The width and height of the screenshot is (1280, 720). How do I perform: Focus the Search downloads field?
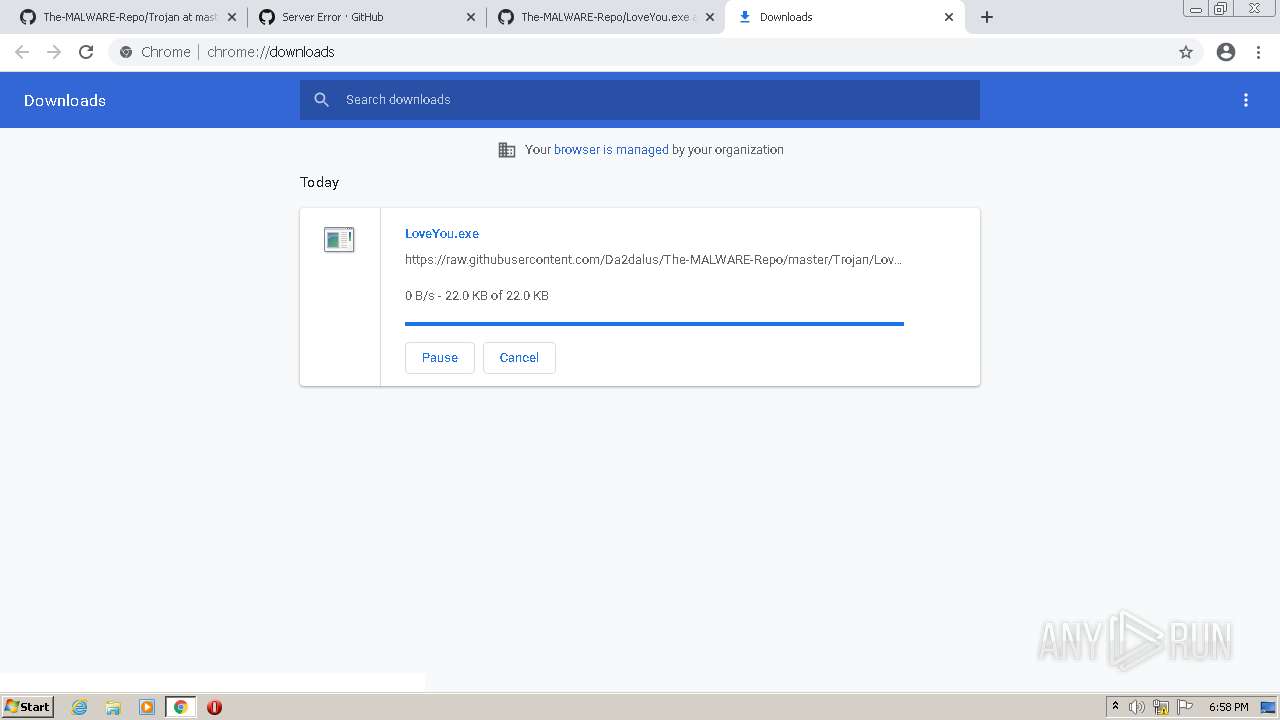[640, 100]
